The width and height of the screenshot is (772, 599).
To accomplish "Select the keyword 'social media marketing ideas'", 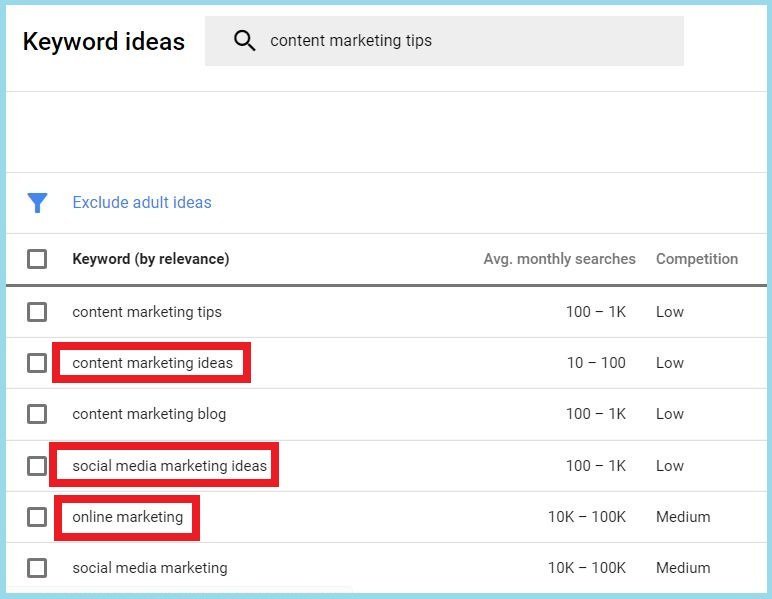I will tap(169, 466).
